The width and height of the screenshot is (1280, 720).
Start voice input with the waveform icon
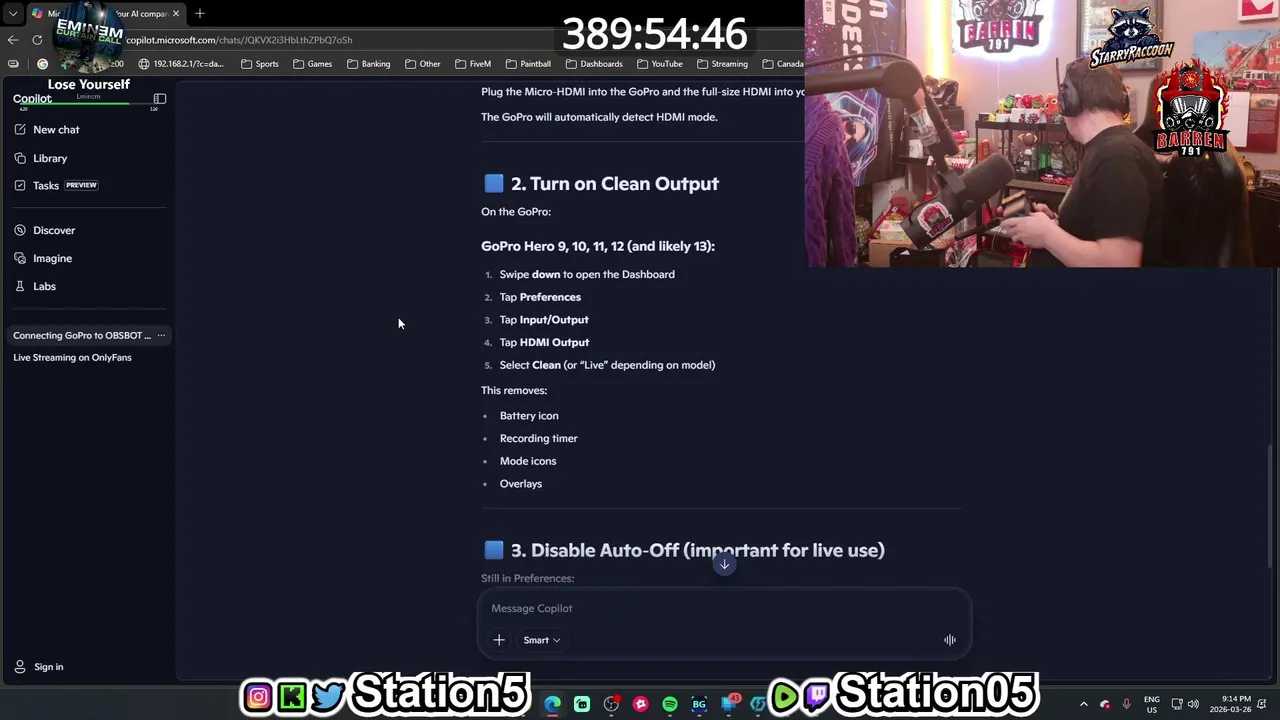pos(949,640)
